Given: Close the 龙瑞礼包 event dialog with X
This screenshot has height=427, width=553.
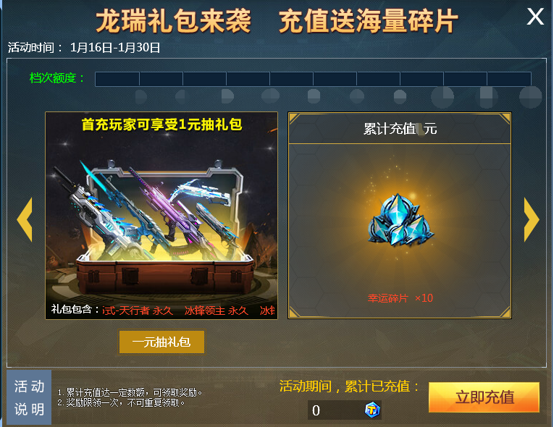Looking at the screenshot, I should [535, 17].
